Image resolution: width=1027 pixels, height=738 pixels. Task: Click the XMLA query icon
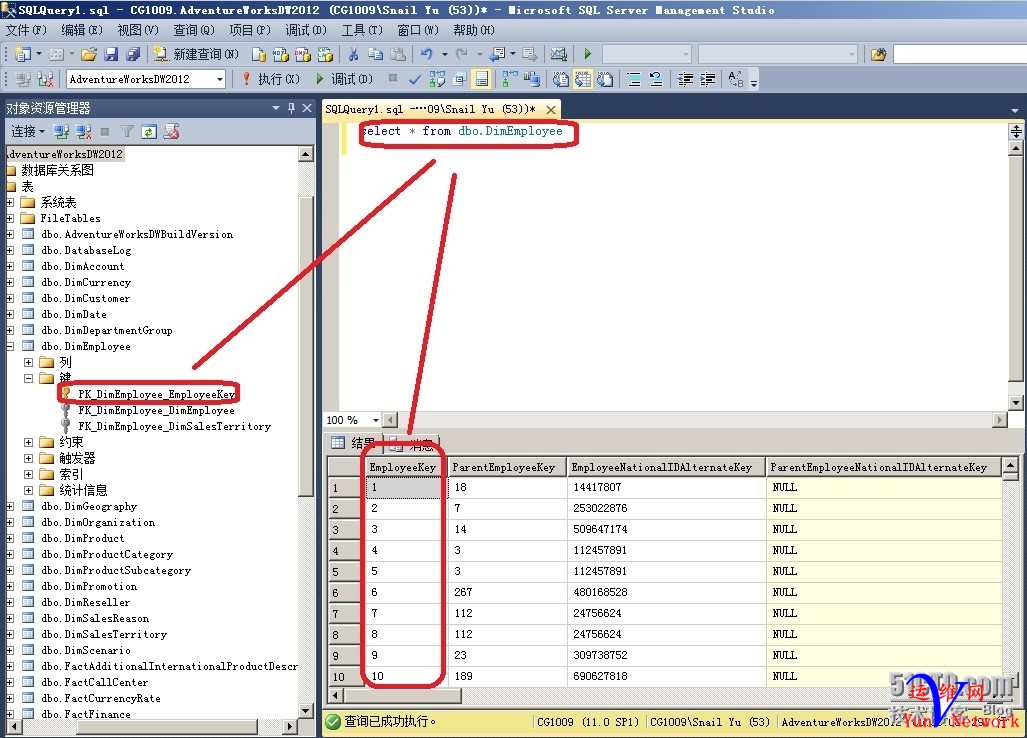point(325,54)
